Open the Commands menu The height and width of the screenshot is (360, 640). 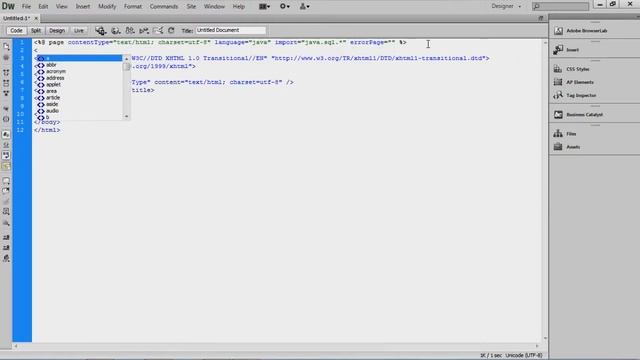tap(164, 7)
